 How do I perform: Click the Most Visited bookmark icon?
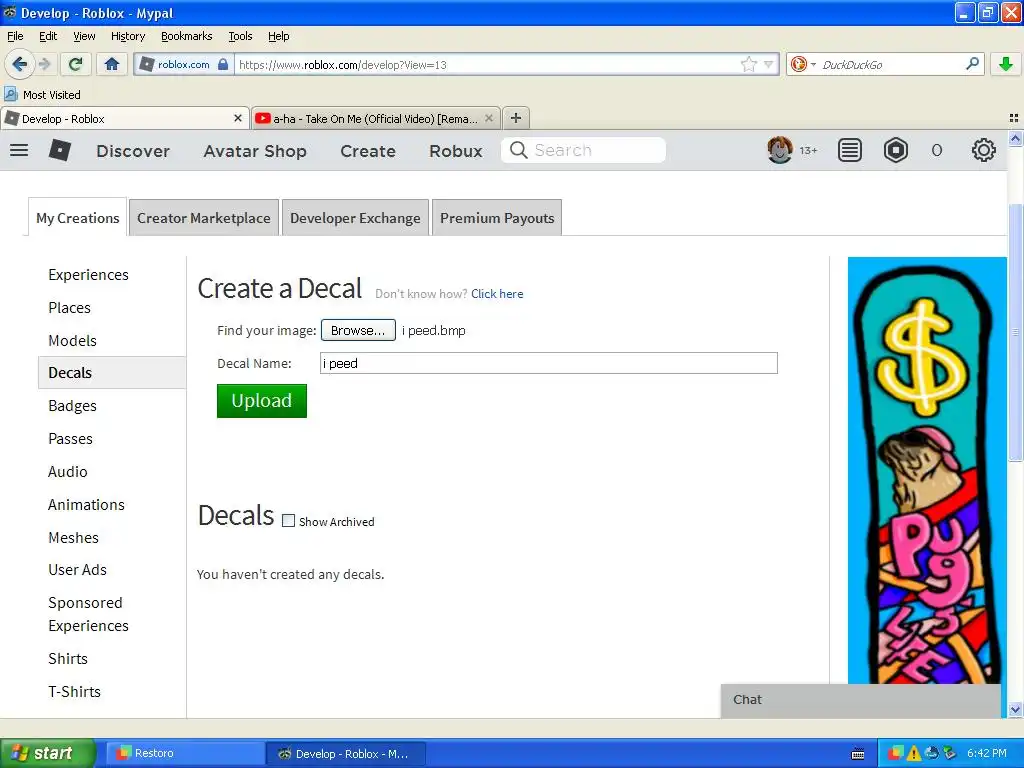(10, 94)
